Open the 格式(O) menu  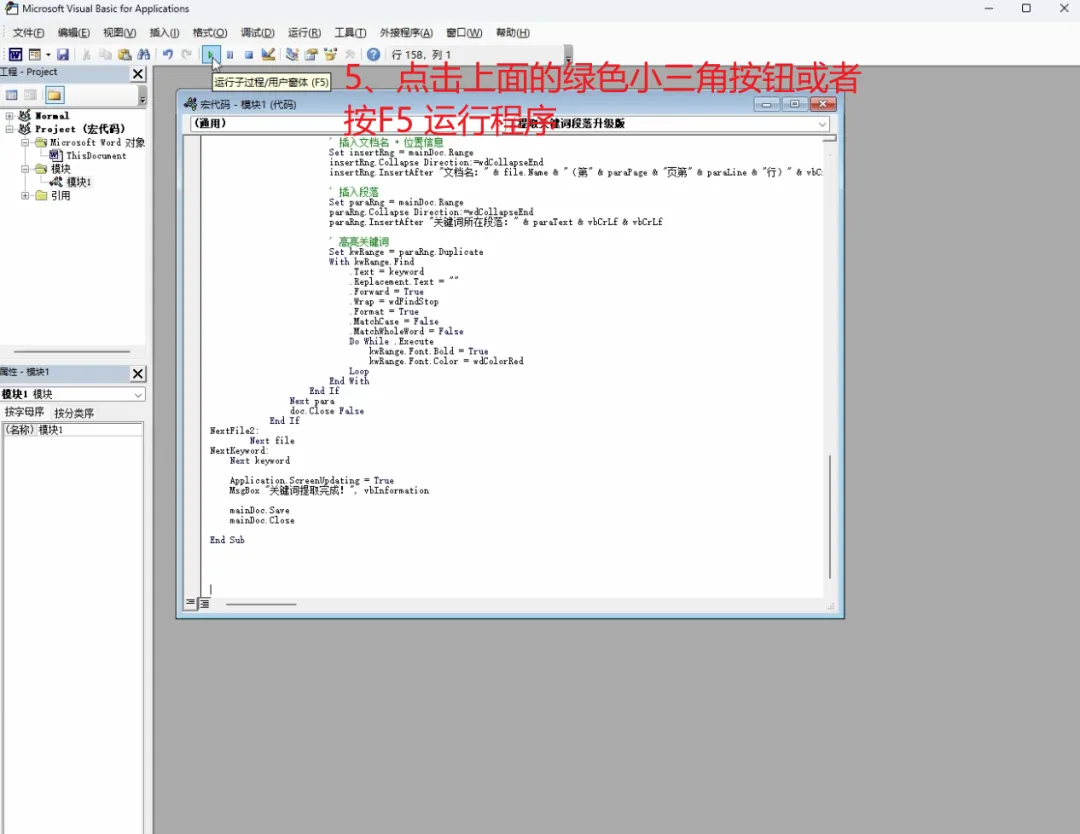pyautogui.click(x=210, y=32)
